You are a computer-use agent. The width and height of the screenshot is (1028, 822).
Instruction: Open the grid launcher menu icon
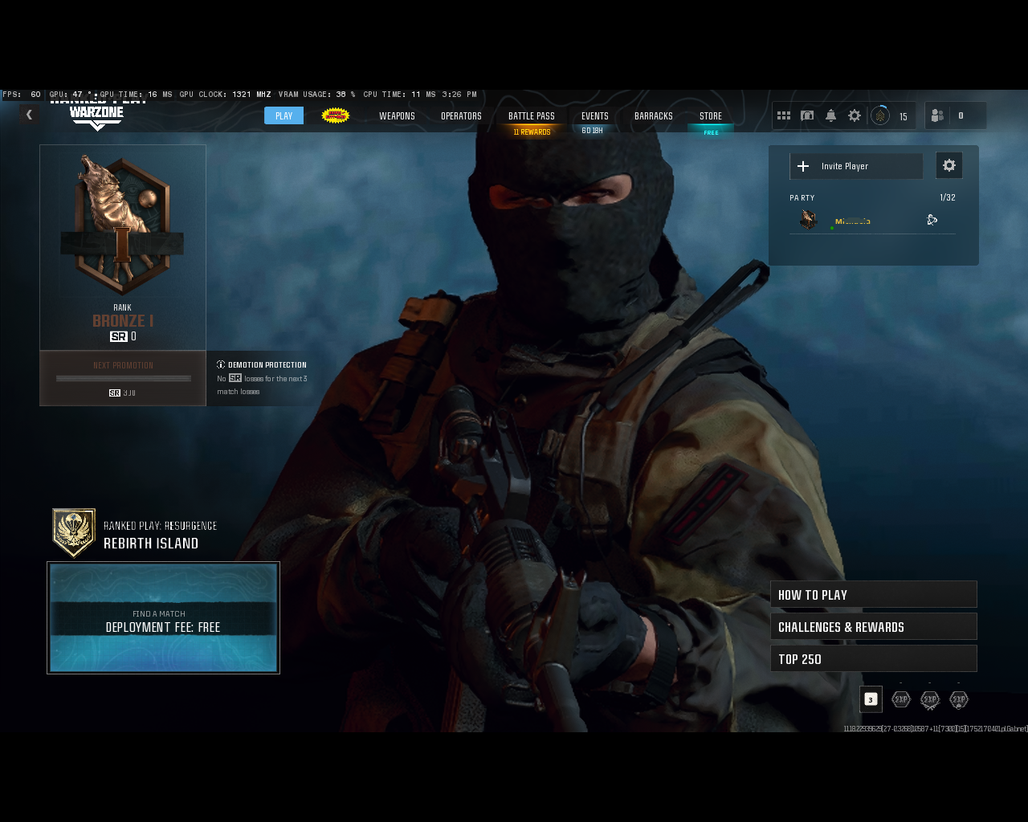click(x=783, y=116)
